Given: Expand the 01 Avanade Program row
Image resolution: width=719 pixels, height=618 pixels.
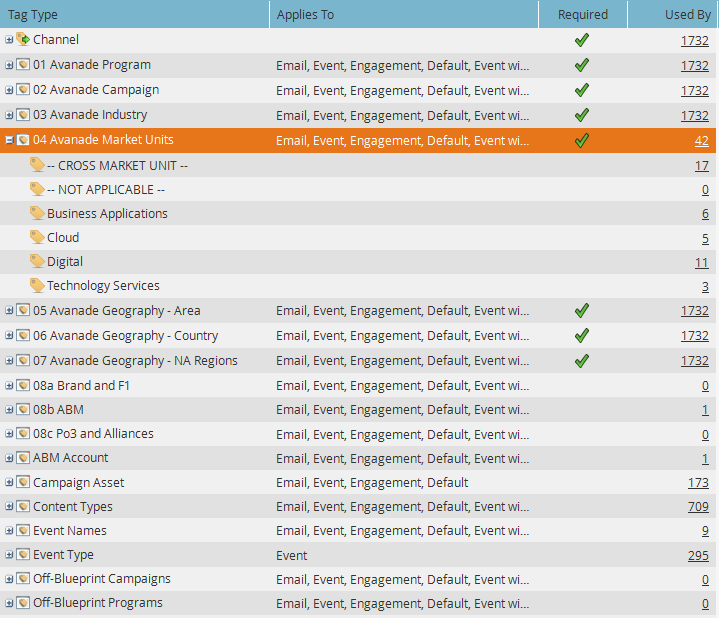Looking at the screenshot, I should pyautogui.click(x=9, y=65).
